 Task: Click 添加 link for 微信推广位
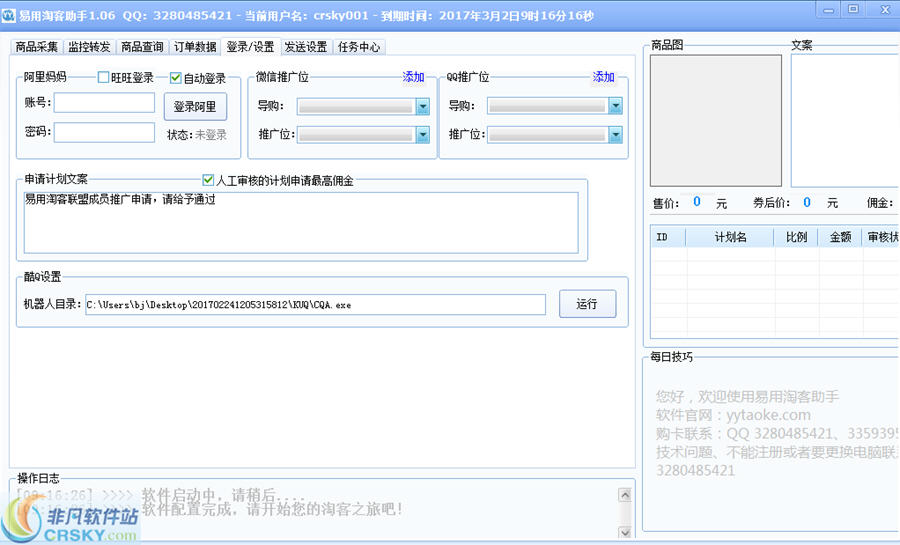(x=413, y=77)
